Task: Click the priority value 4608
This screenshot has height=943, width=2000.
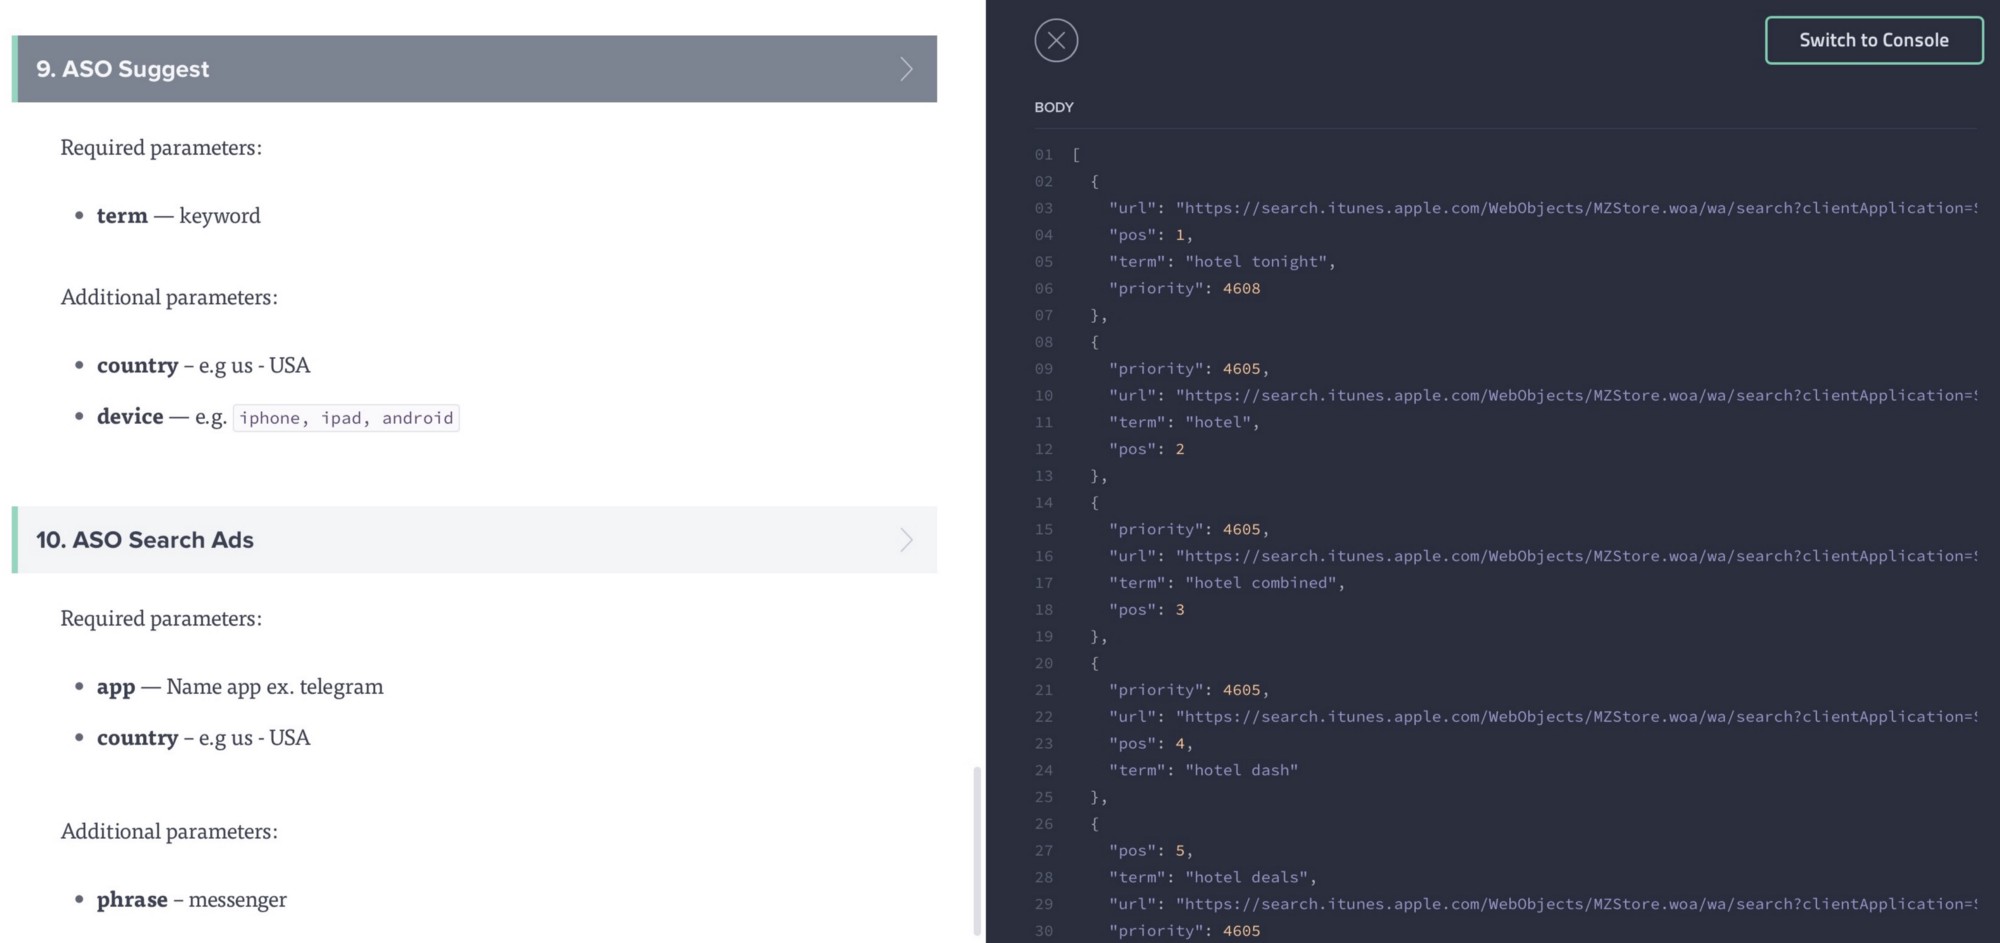Action: (x=1241, y=289)
